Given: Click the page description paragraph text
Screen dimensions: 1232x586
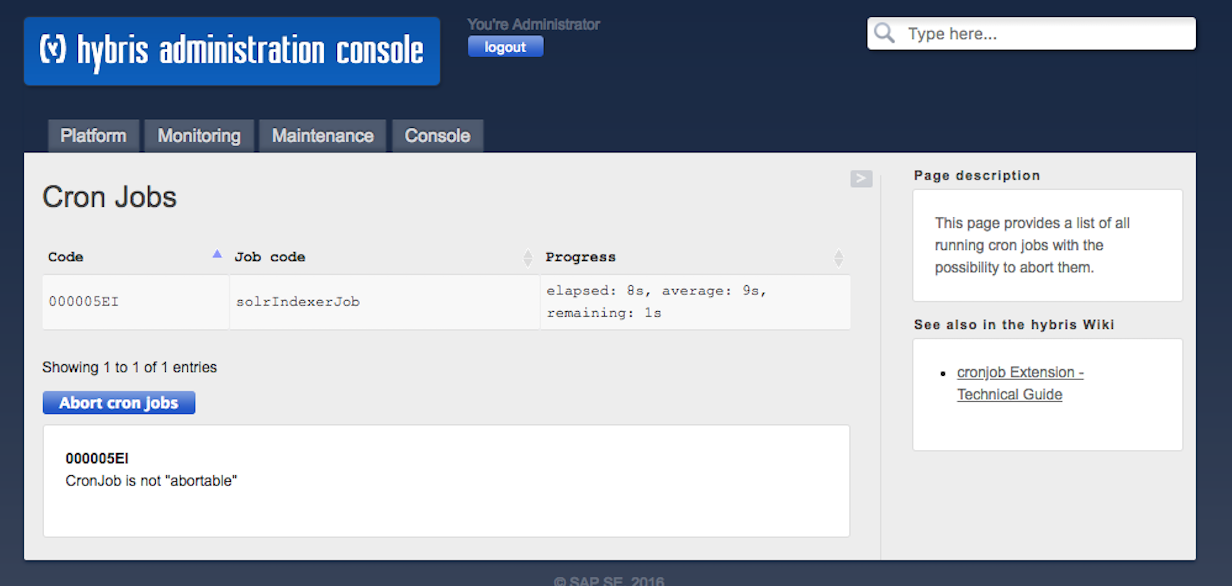Looking at the screenshot, I should (x=1033, y=245).
